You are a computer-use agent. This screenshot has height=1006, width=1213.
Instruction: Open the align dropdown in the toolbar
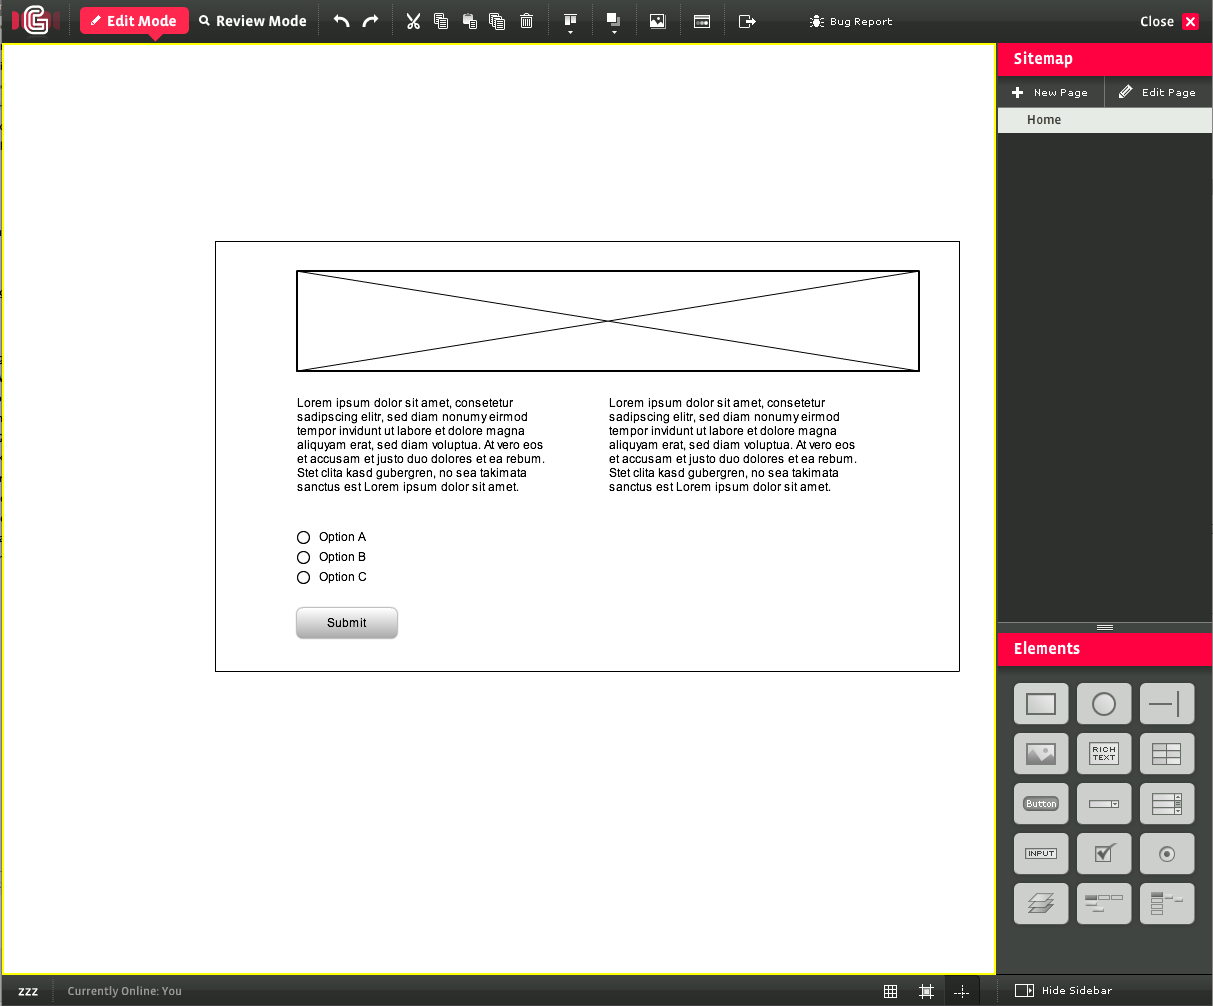pos(570,23)
